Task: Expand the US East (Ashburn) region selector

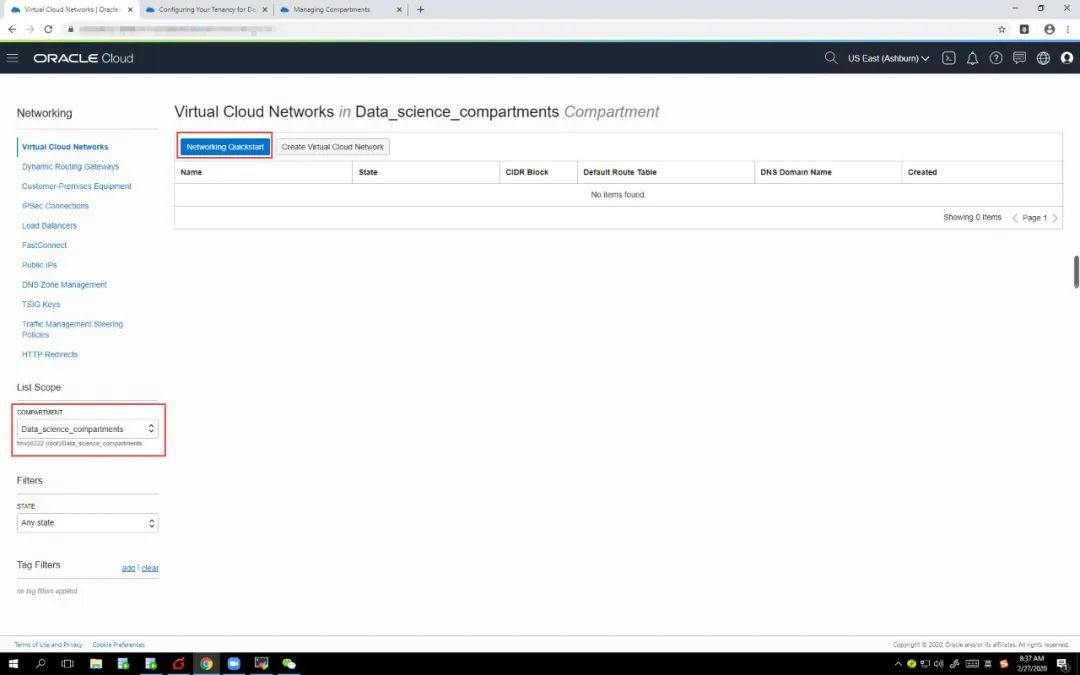Action: (888, 59)
